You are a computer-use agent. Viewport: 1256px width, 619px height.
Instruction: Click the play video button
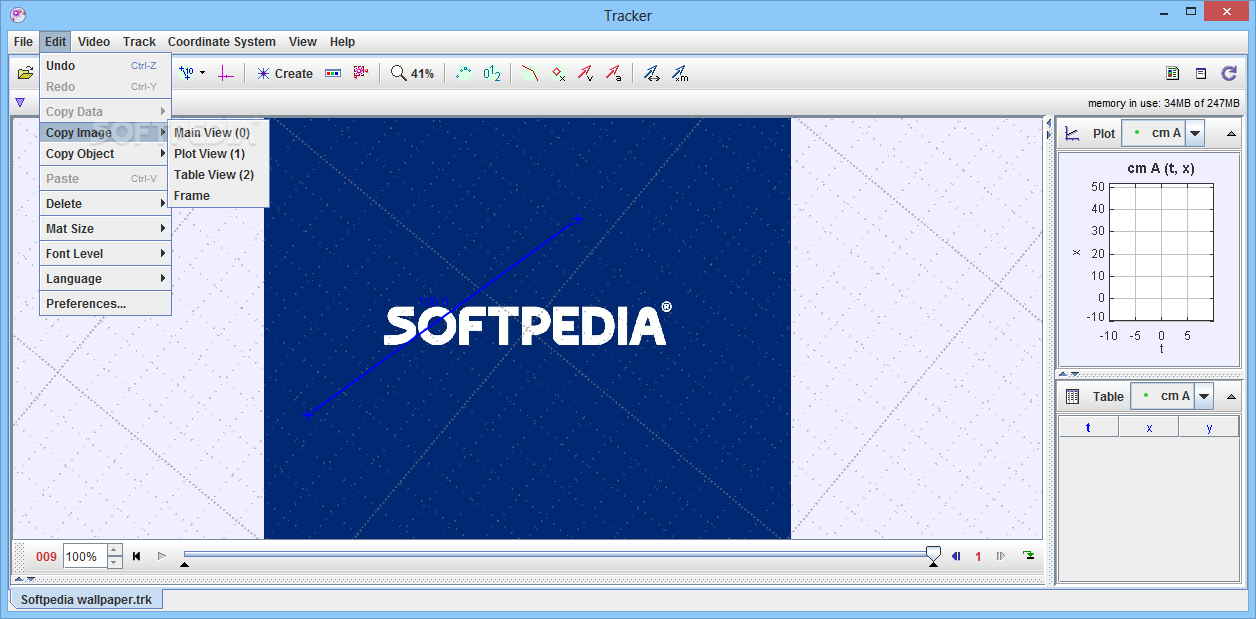click(x=162, y=556)
